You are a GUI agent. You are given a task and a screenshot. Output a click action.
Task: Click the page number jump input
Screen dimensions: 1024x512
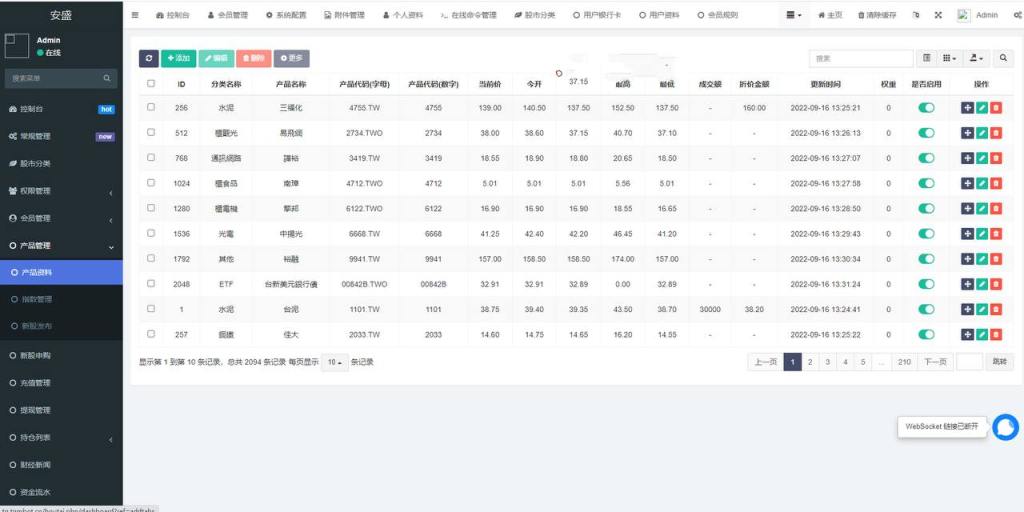970,362
